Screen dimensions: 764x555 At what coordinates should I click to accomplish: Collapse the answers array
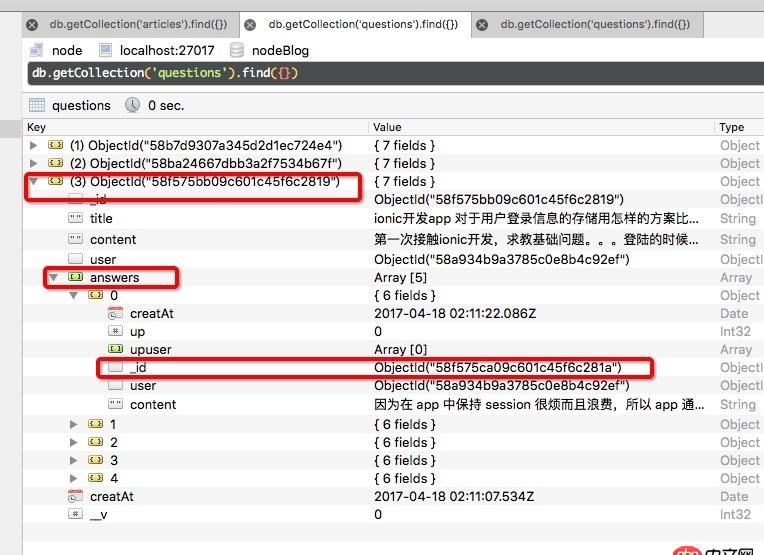coord(53,277)
